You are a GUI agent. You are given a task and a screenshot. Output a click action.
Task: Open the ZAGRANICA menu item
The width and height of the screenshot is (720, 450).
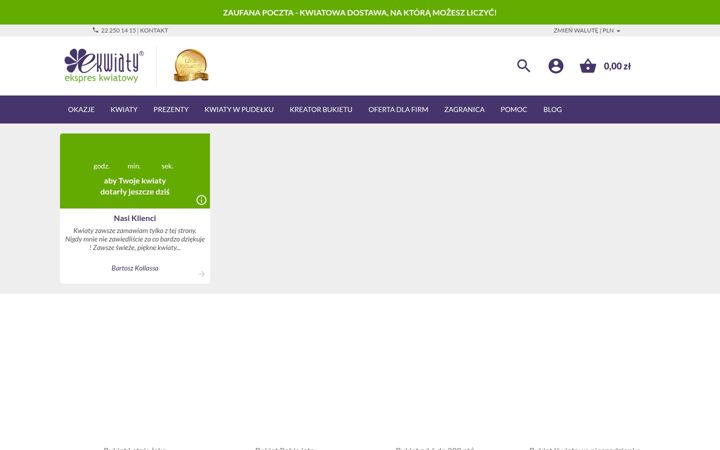[x=464, y=109]
